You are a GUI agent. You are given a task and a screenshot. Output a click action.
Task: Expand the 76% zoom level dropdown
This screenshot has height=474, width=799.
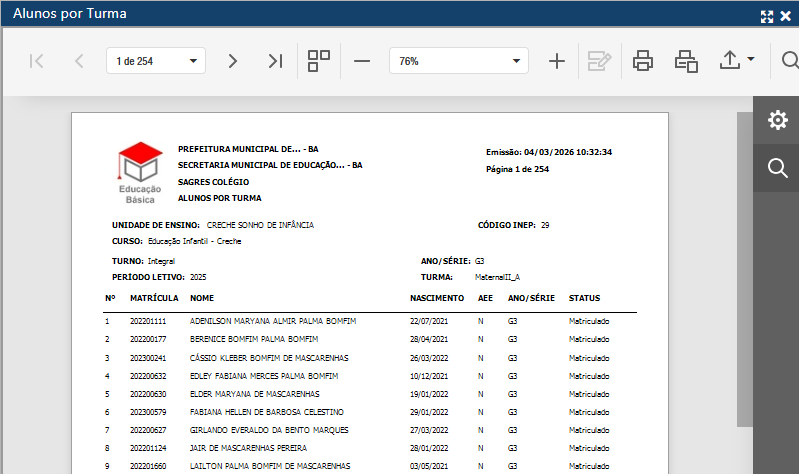pyautogui.click(x=458, y=61)
